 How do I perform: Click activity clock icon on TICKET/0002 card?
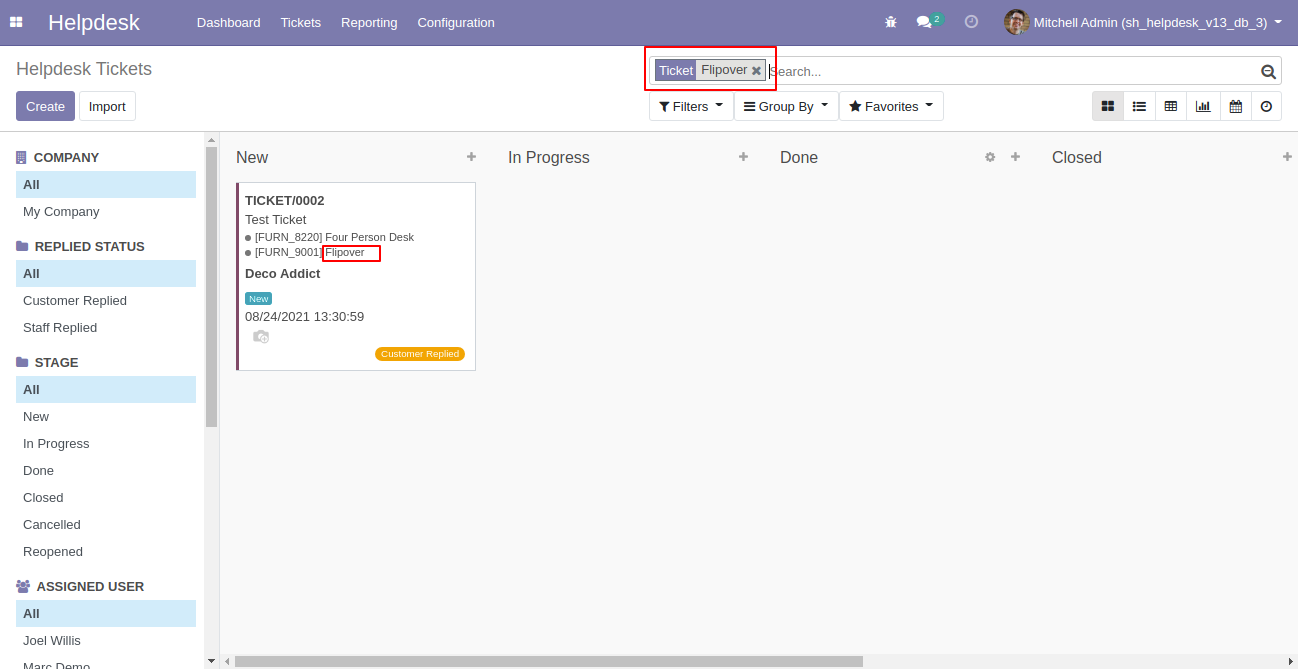[x=261, y=337]
